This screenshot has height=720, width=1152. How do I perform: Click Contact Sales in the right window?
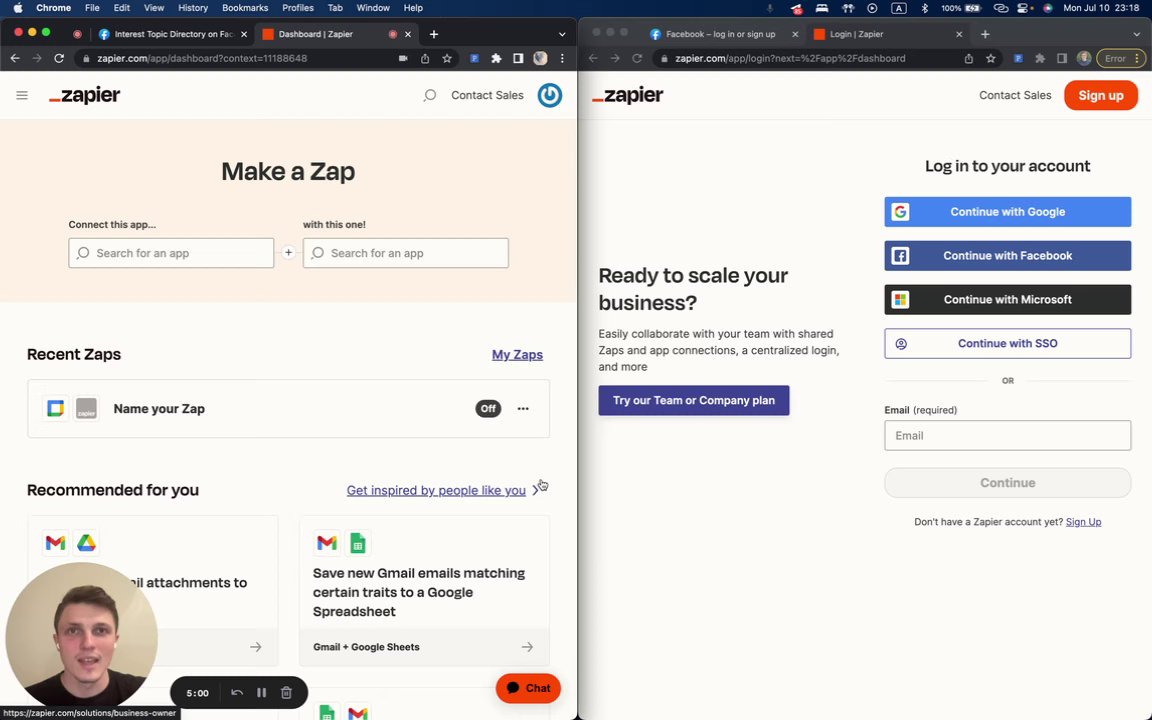click(1015, 96)
